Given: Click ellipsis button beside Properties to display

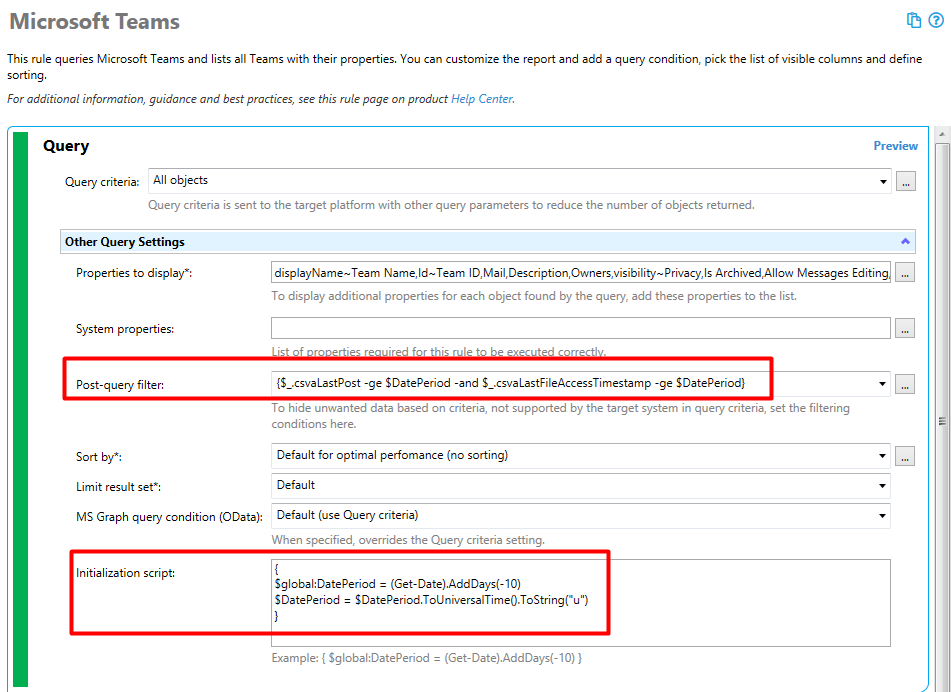Looking at the screenshot, I should (x=904, y=273).
